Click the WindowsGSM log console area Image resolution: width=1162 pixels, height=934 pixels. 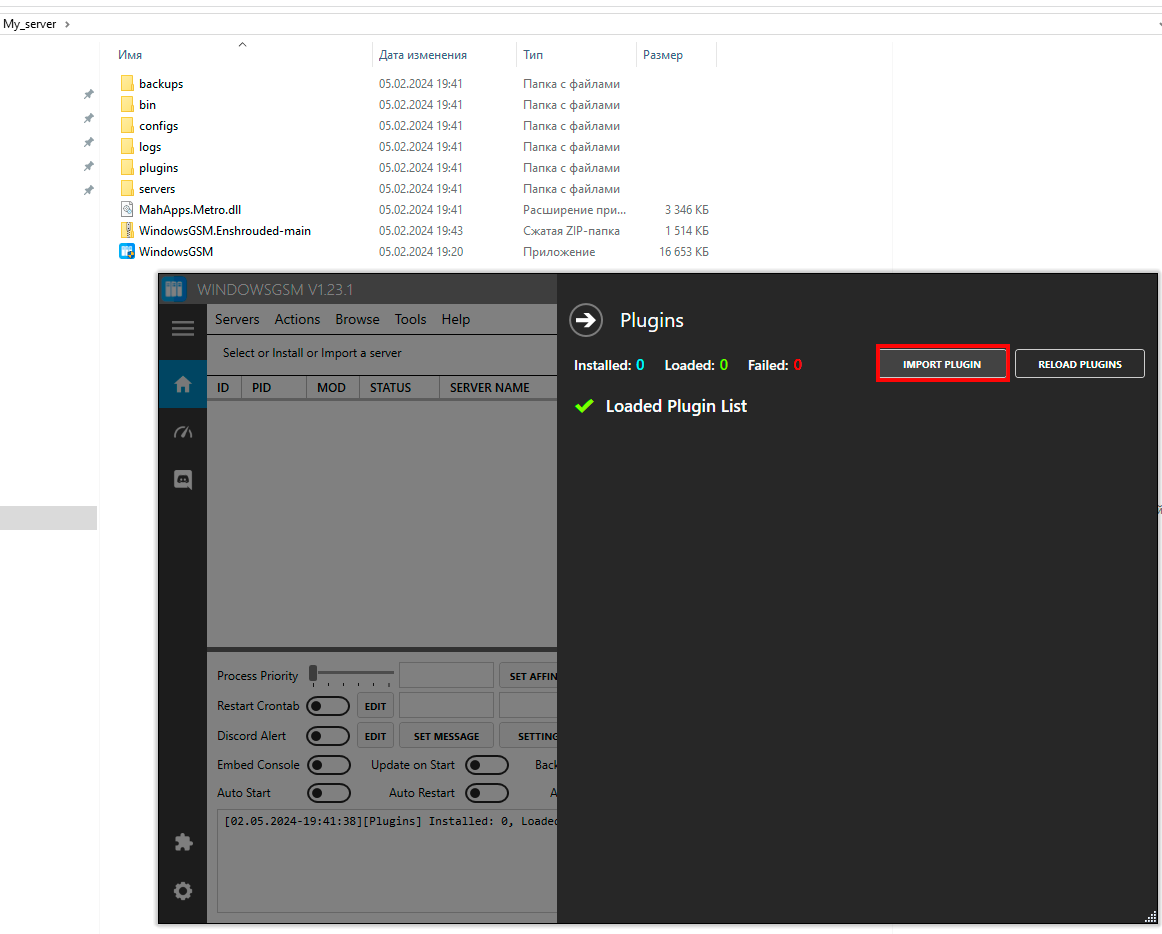pos(387,861)
